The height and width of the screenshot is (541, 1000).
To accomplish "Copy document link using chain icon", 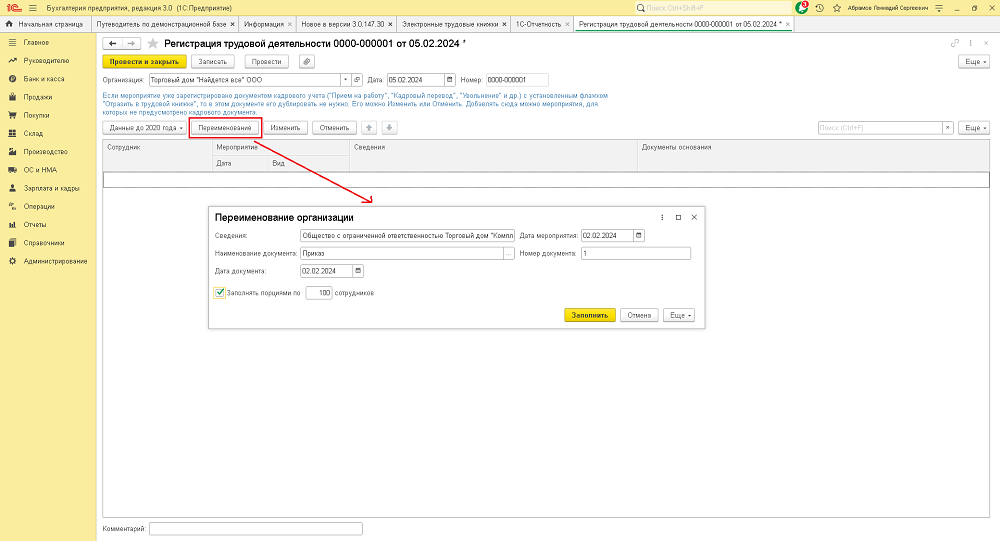I will point(955,44).
